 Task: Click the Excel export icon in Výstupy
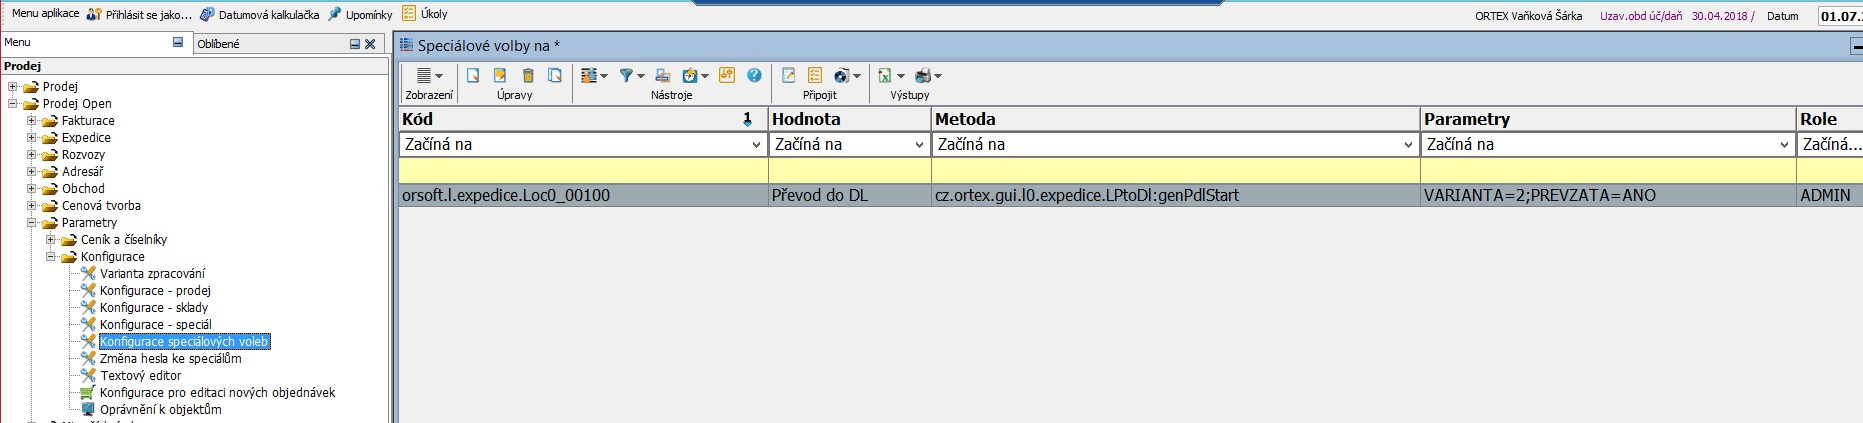884,76
